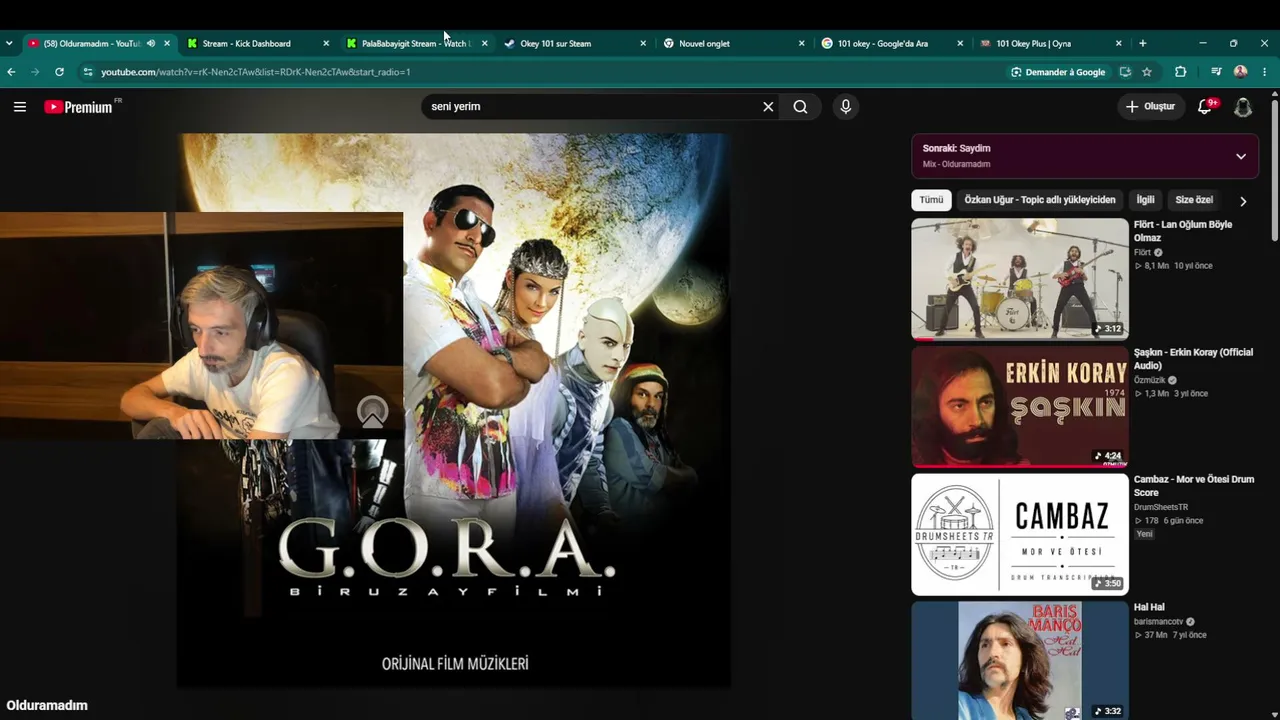Open the Özmüzik channel name

[1149, 380]
